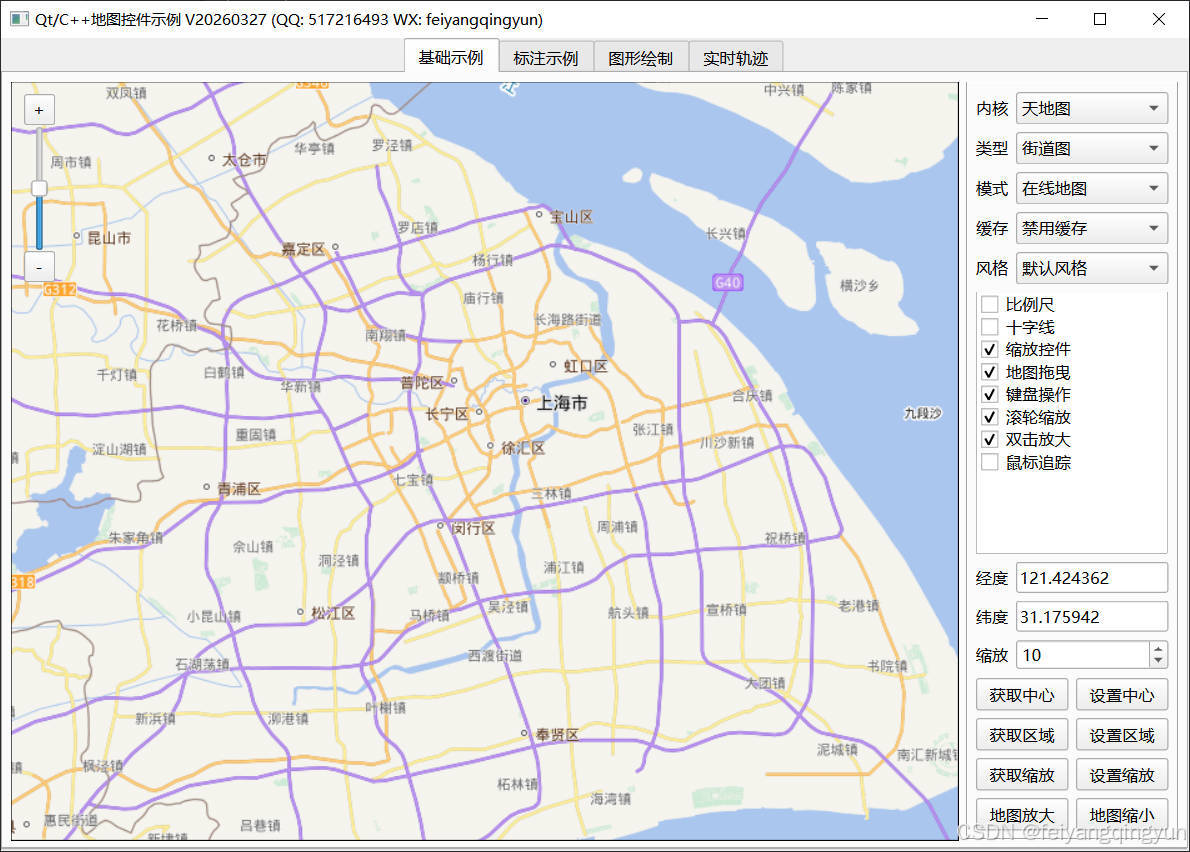Switch to the 标注示例 tab

546,58
